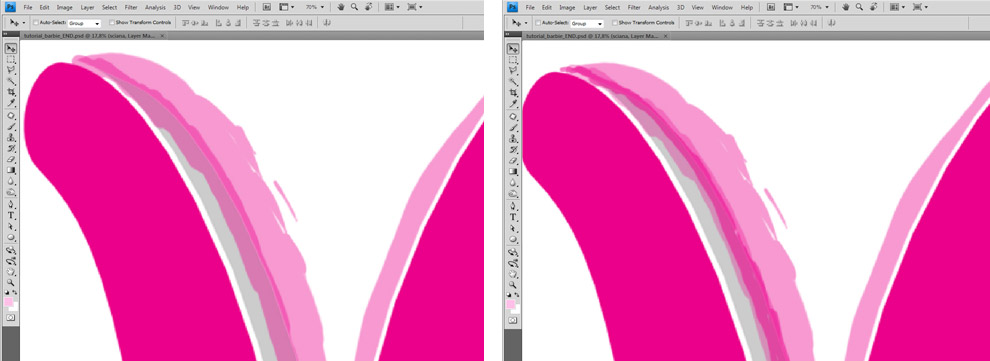Toggle Auto-Select checkbox in left screenshot
The height and width of the screenshot is (361, 990).
click(36, 23)
